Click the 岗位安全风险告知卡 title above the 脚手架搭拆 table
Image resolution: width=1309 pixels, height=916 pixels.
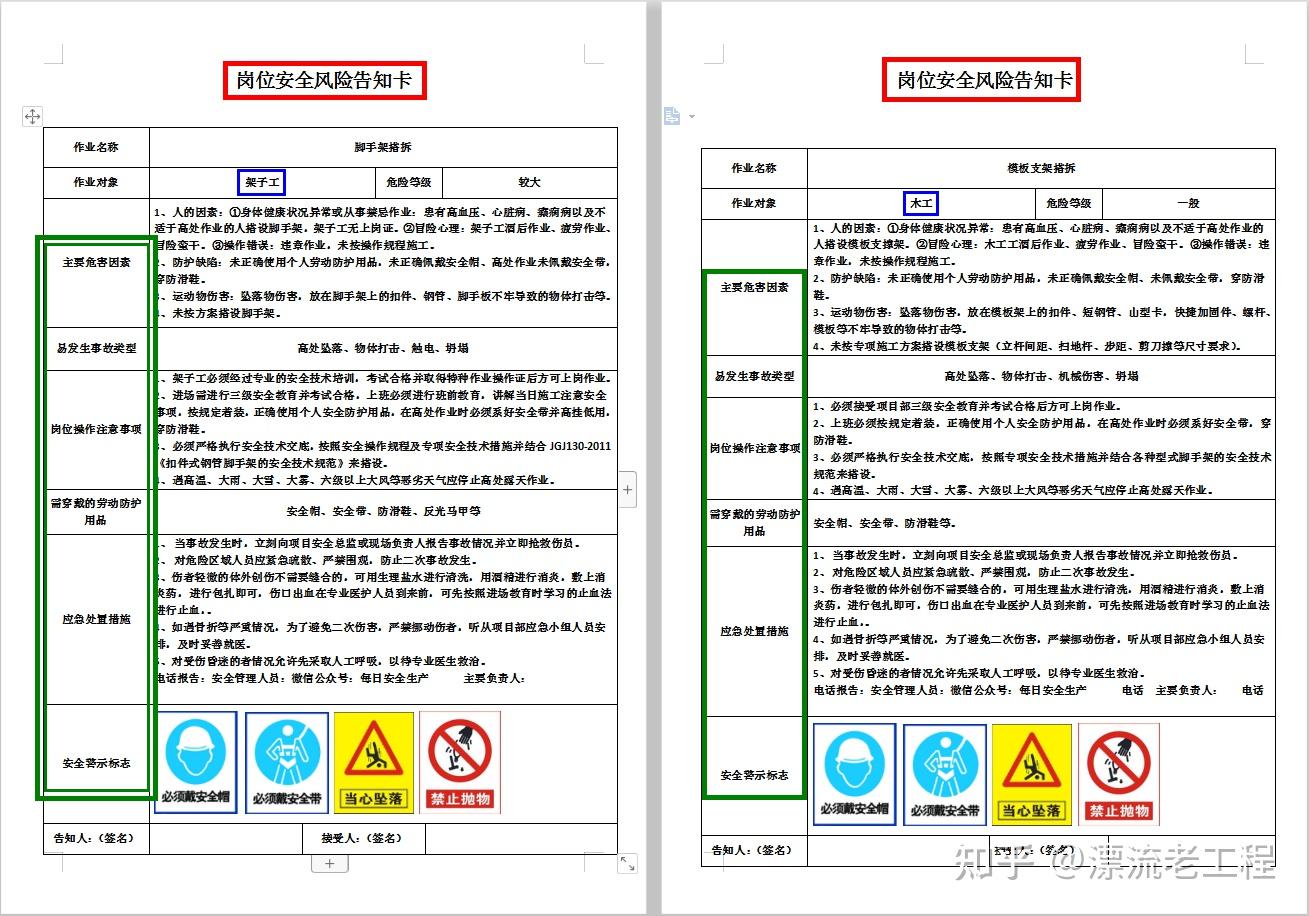point(324,80)
